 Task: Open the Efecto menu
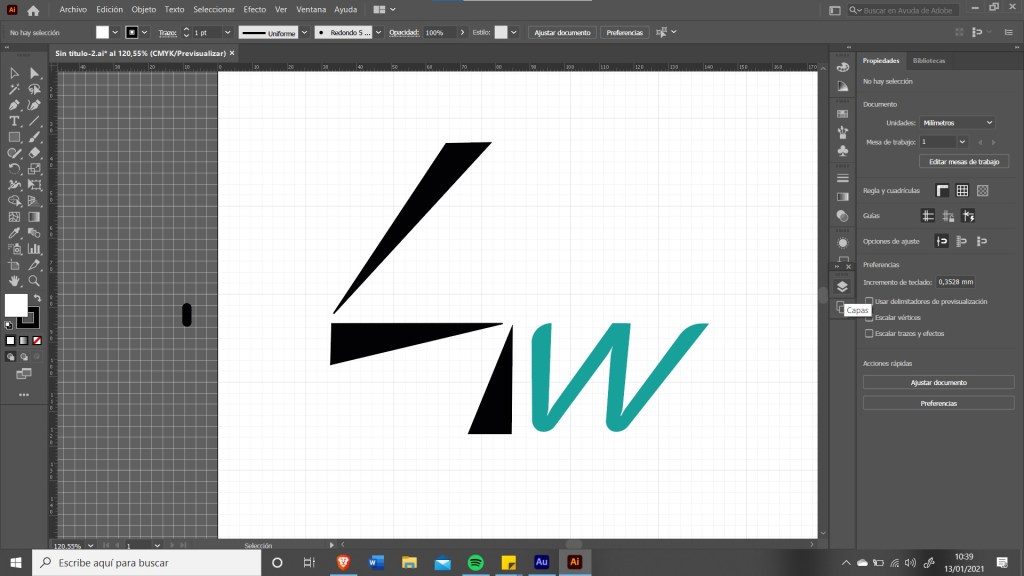pos(255,9)
